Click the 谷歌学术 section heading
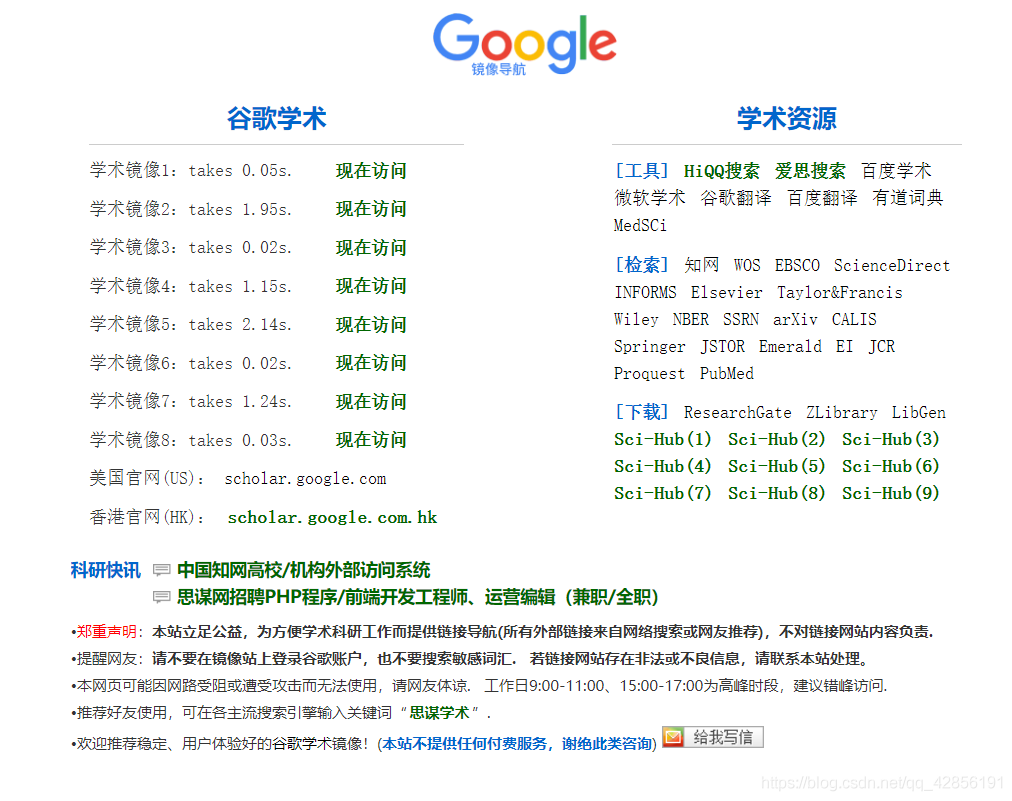This screenshot has width=1012, height=801. (276, 119)
